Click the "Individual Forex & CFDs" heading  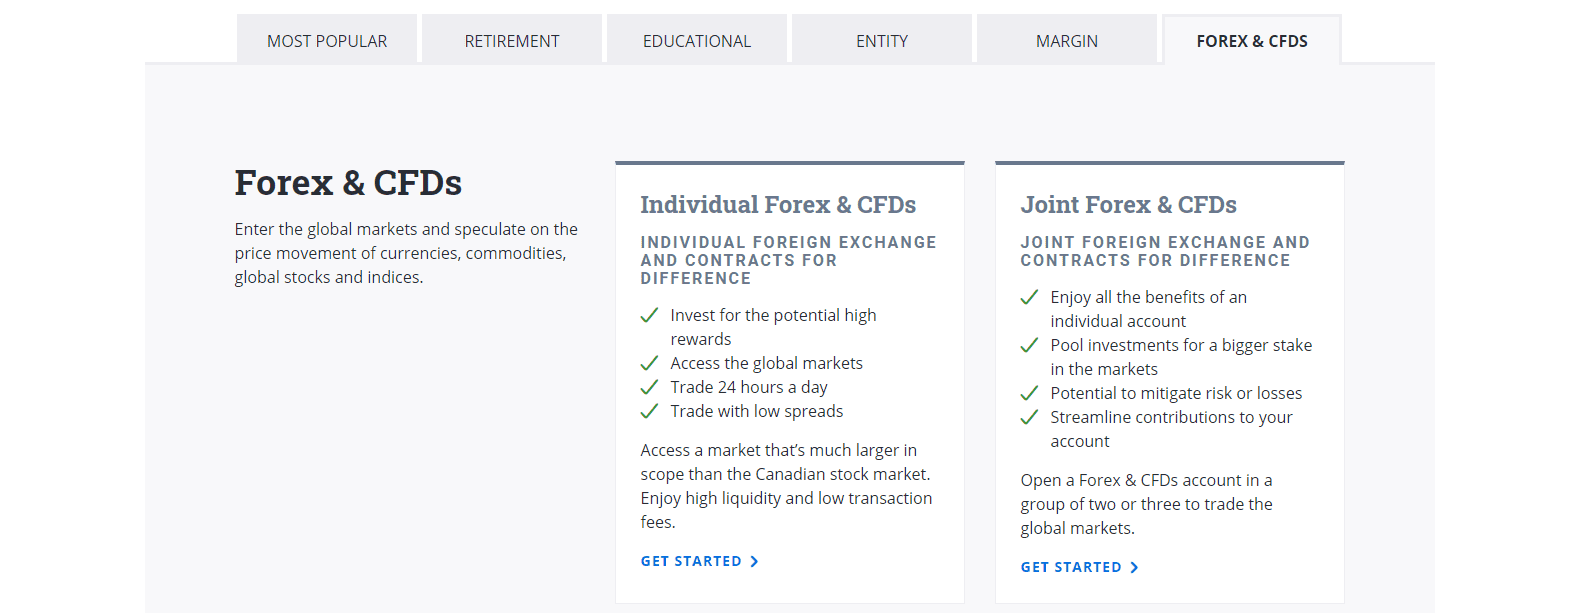[x=778, y=205]
